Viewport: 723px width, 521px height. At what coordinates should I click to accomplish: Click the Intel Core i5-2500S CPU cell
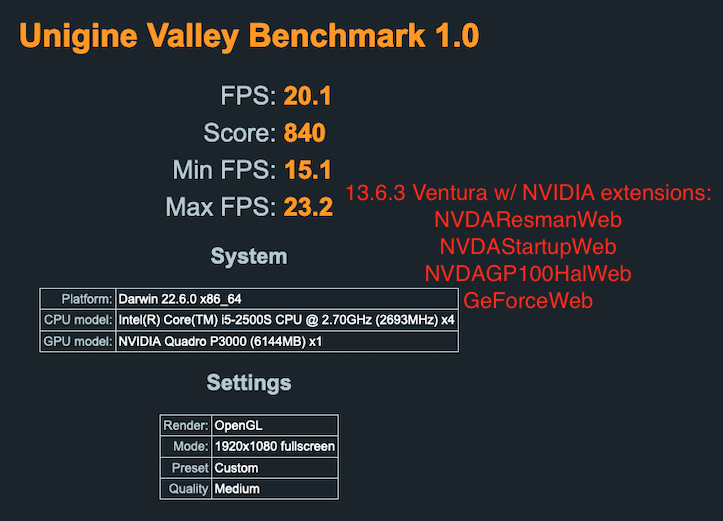click(x=287, y=320)
